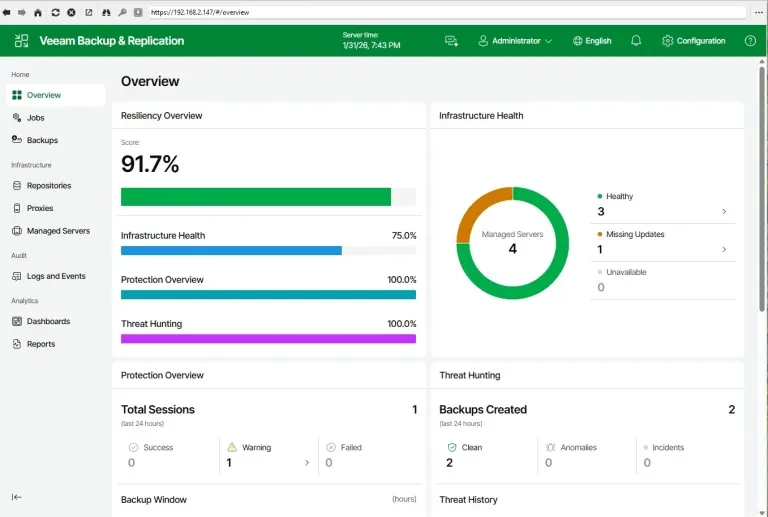Expand the Warning sessions chevron

[306, 463]
